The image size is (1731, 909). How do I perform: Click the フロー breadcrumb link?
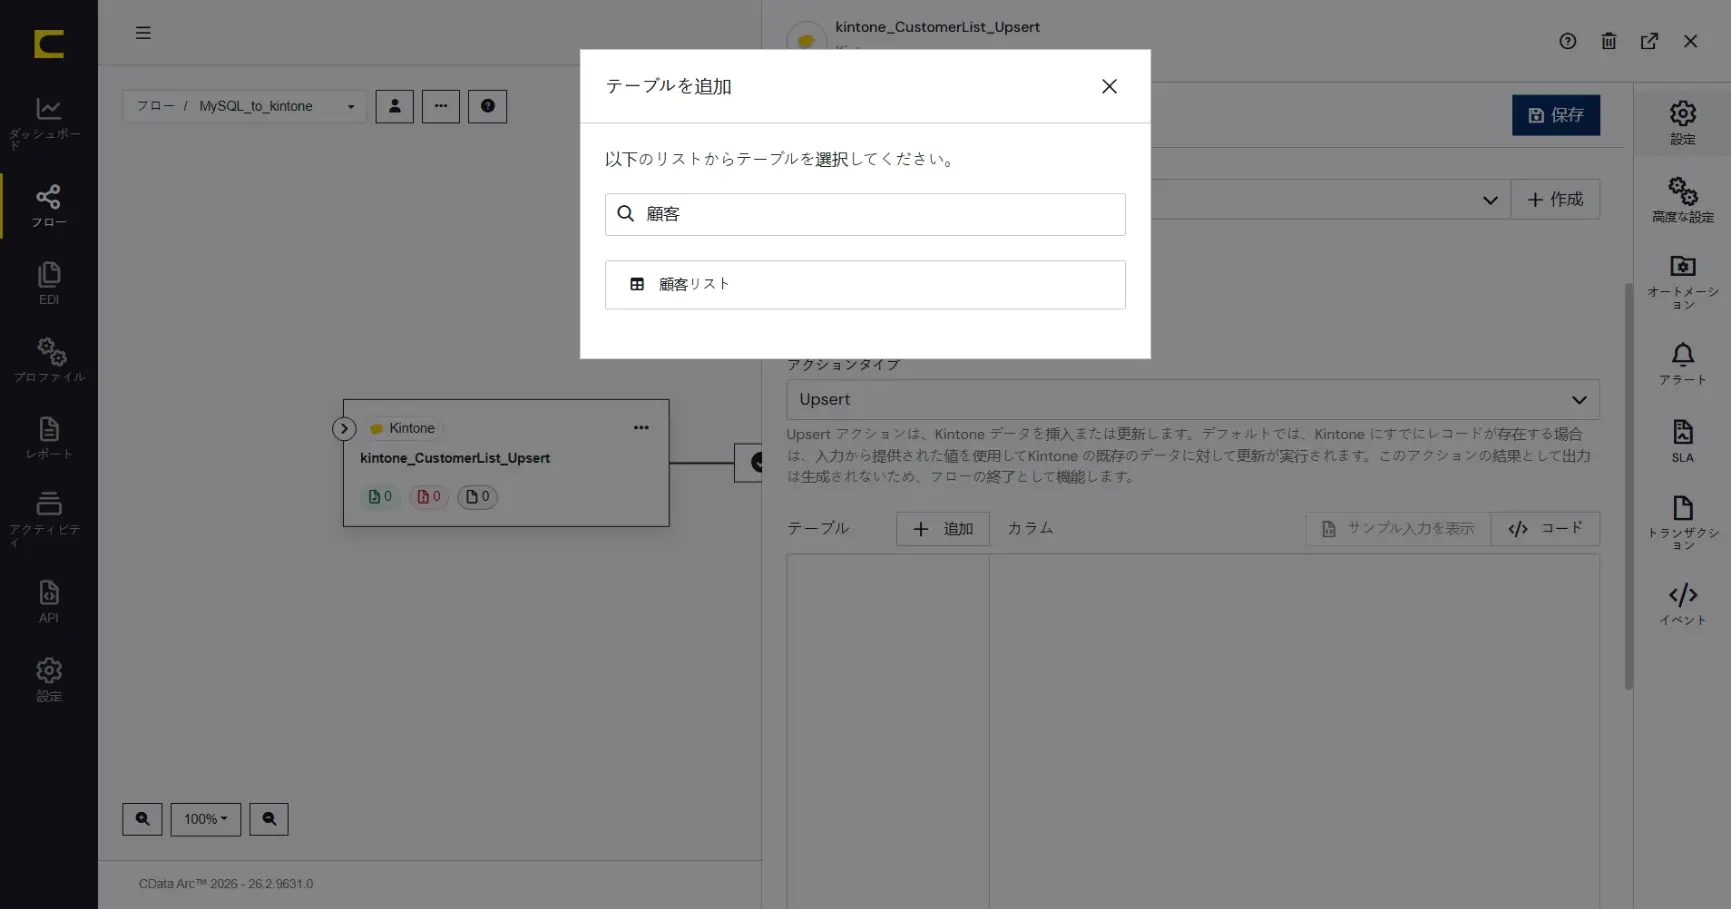point(156,106)
